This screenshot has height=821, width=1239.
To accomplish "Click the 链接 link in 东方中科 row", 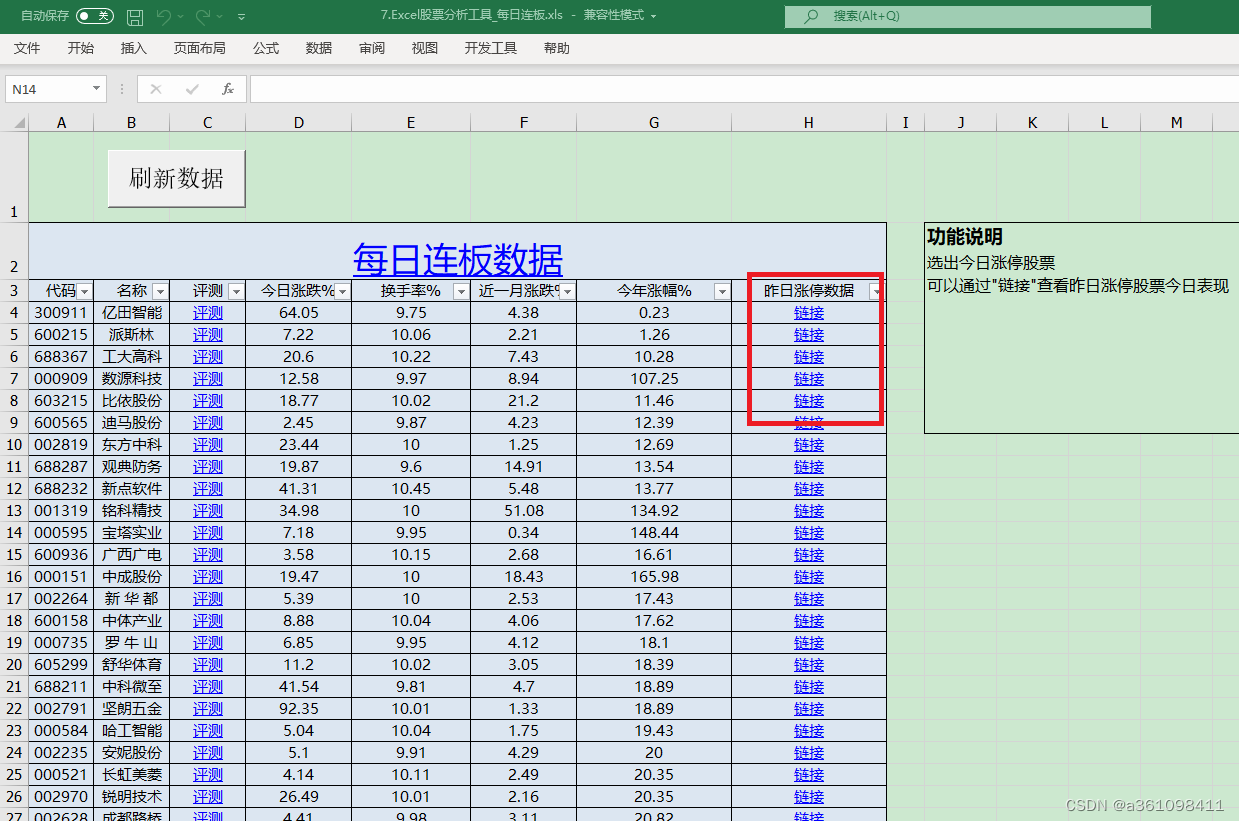I will 809,444.
